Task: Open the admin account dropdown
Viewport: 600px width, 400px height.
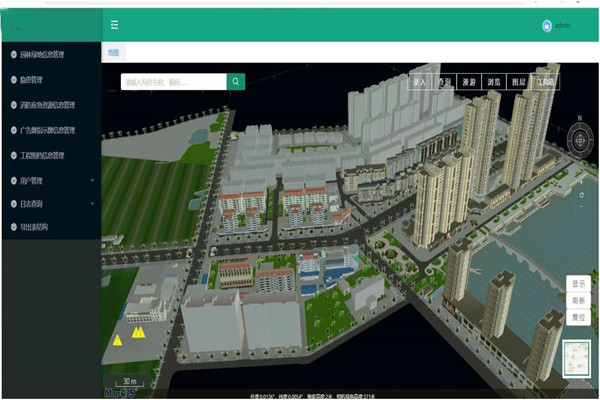Action: [562, 26]
